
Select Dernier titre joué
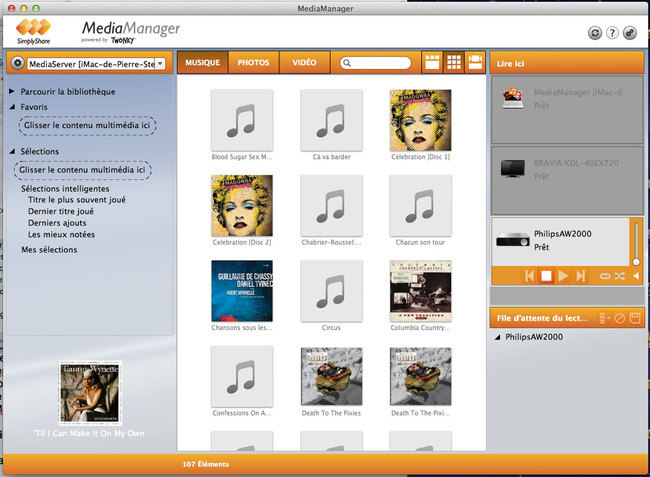click(x=61, y=211)
